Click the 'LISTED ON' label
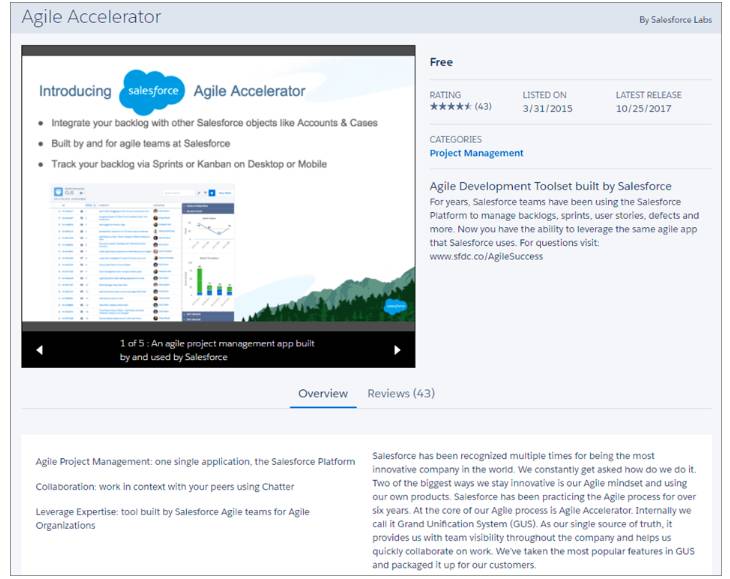The width and height of the screenshot is (730, 579). coord(544,95)
